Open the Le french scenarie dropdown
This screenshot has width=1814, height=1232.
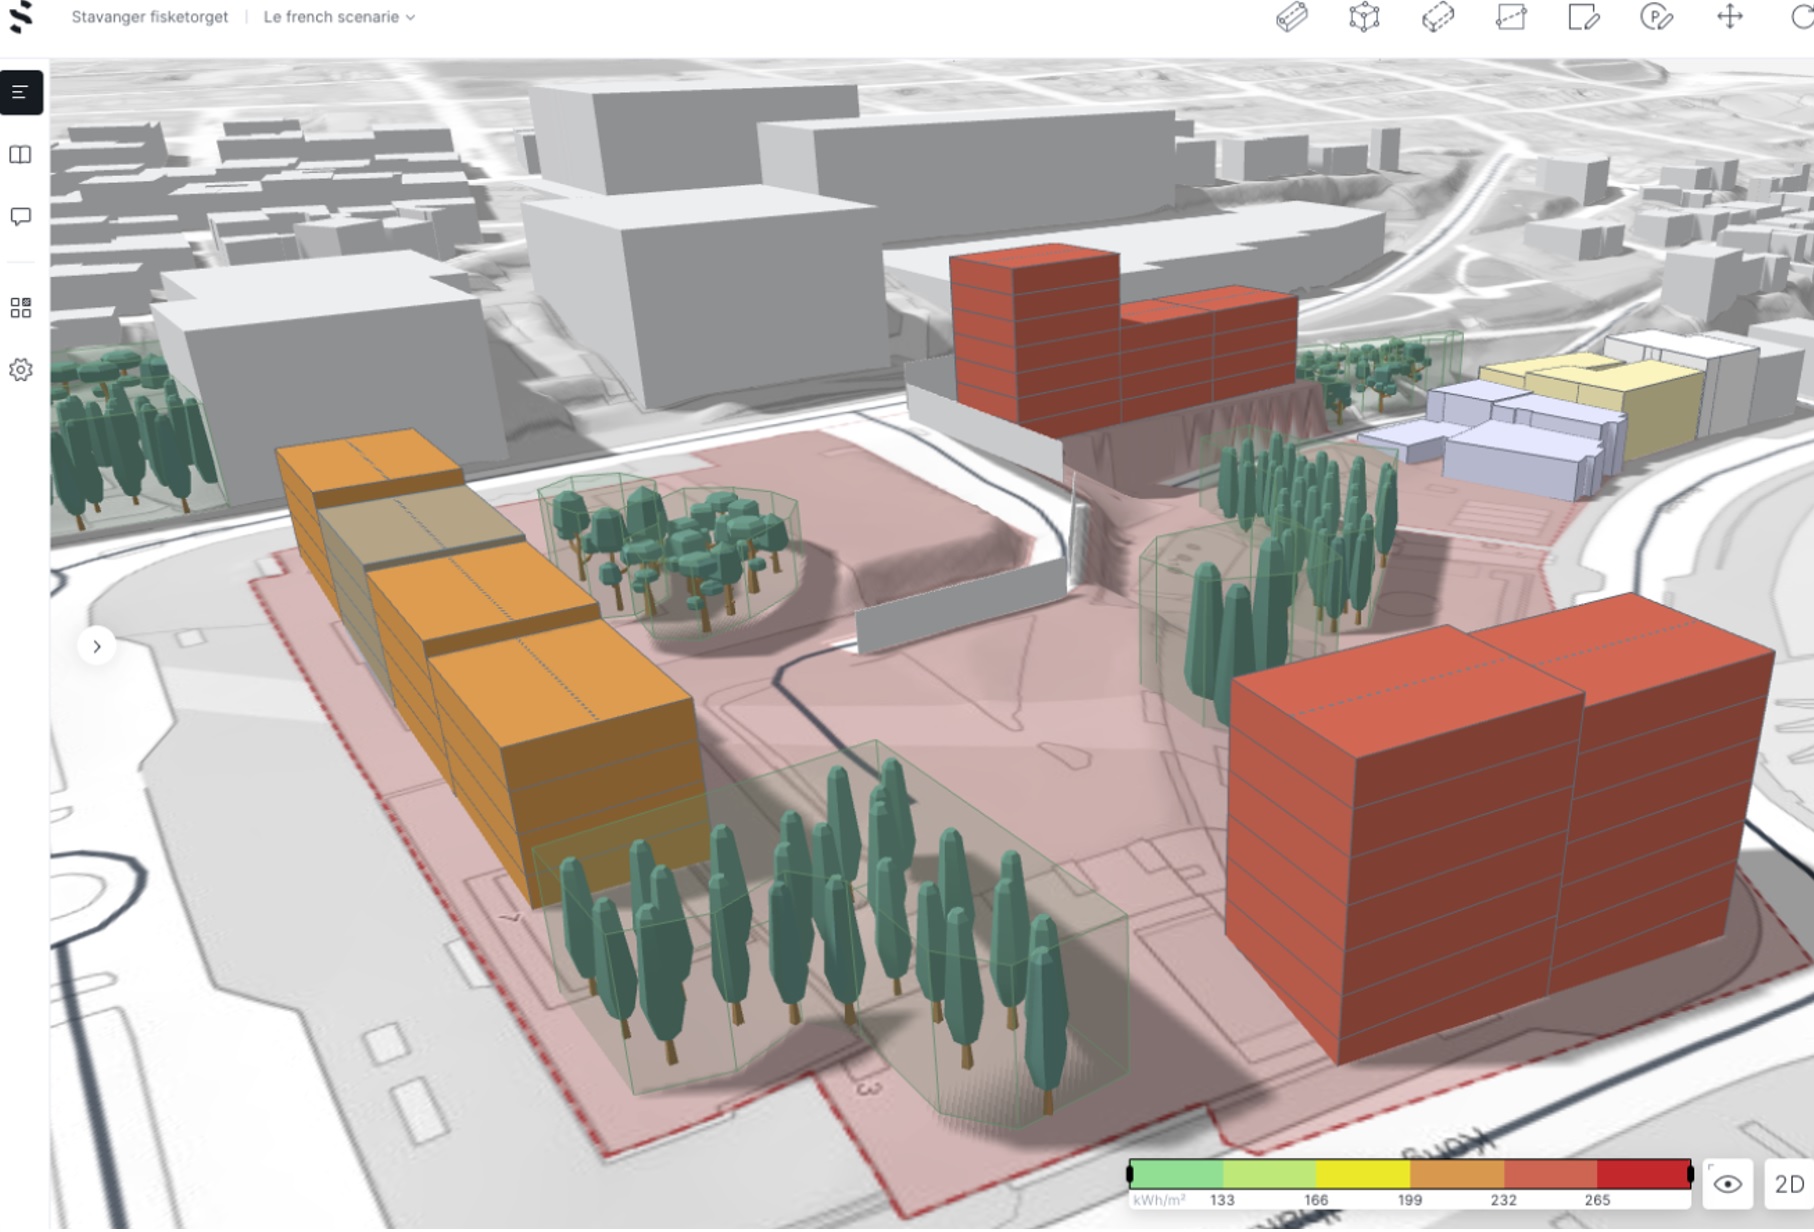click(339, 17)
